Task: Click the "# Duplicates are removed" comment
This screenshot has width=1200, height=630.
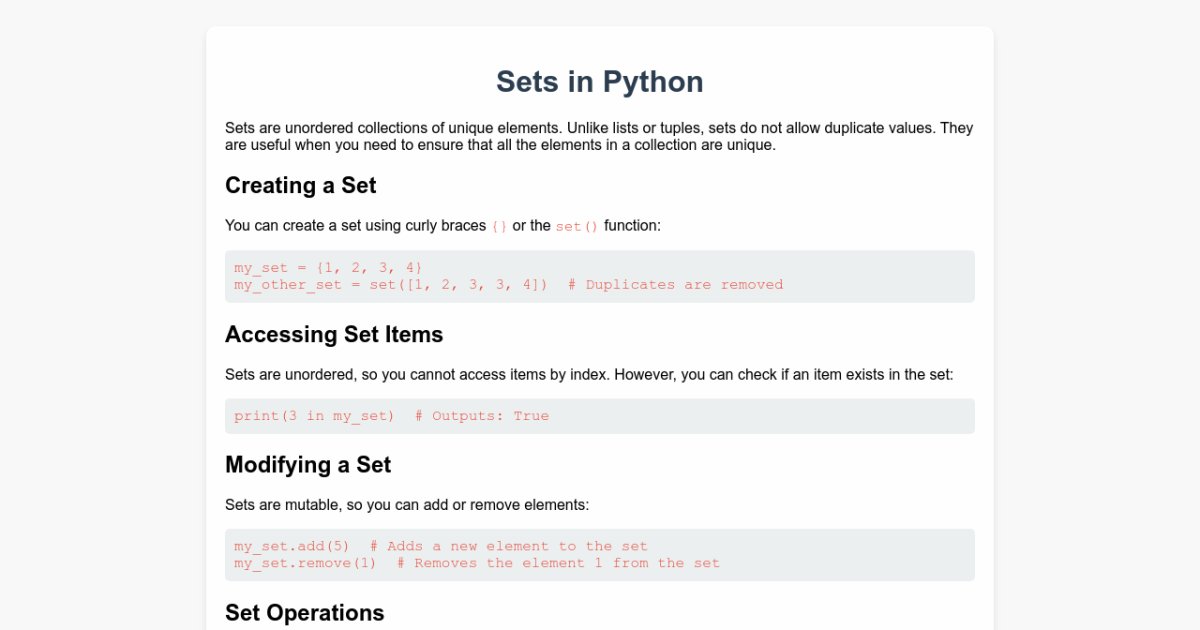Action: [x=675, y=285]
